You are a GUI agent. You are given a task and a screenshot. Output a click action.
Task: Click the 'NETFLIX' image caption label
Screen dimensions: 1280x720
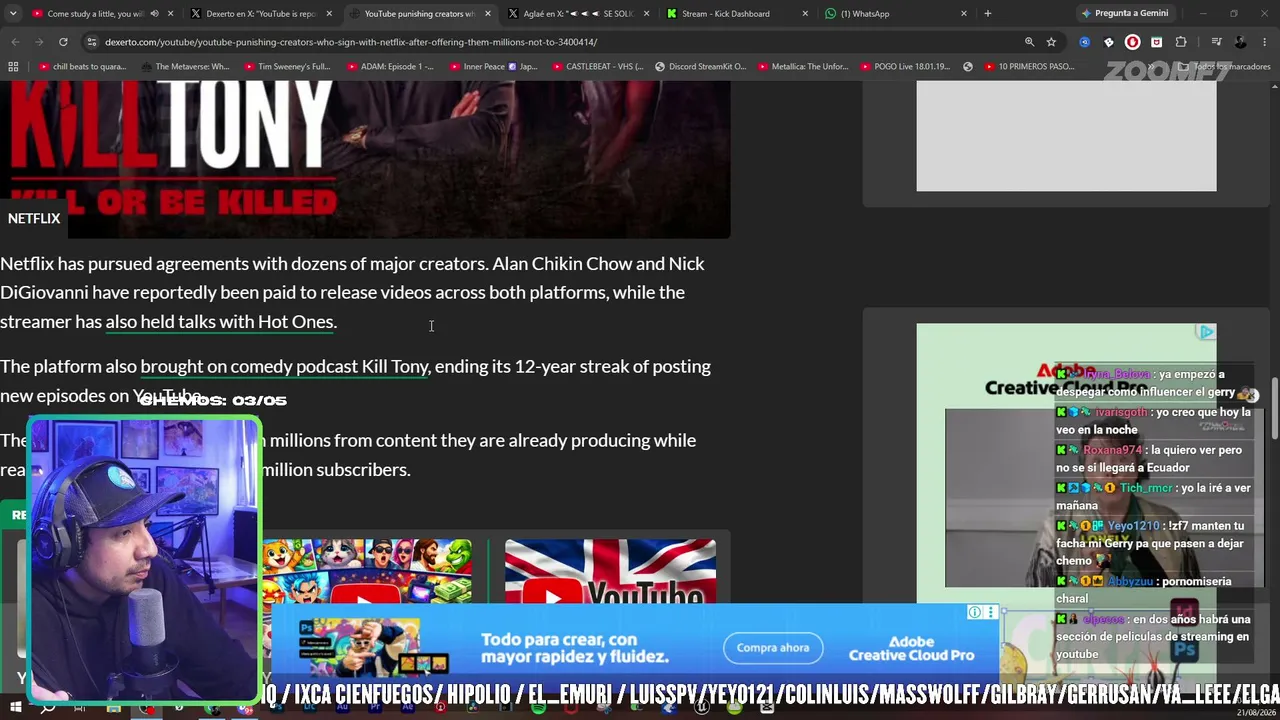pyautogui.click(x=34, y=218)
